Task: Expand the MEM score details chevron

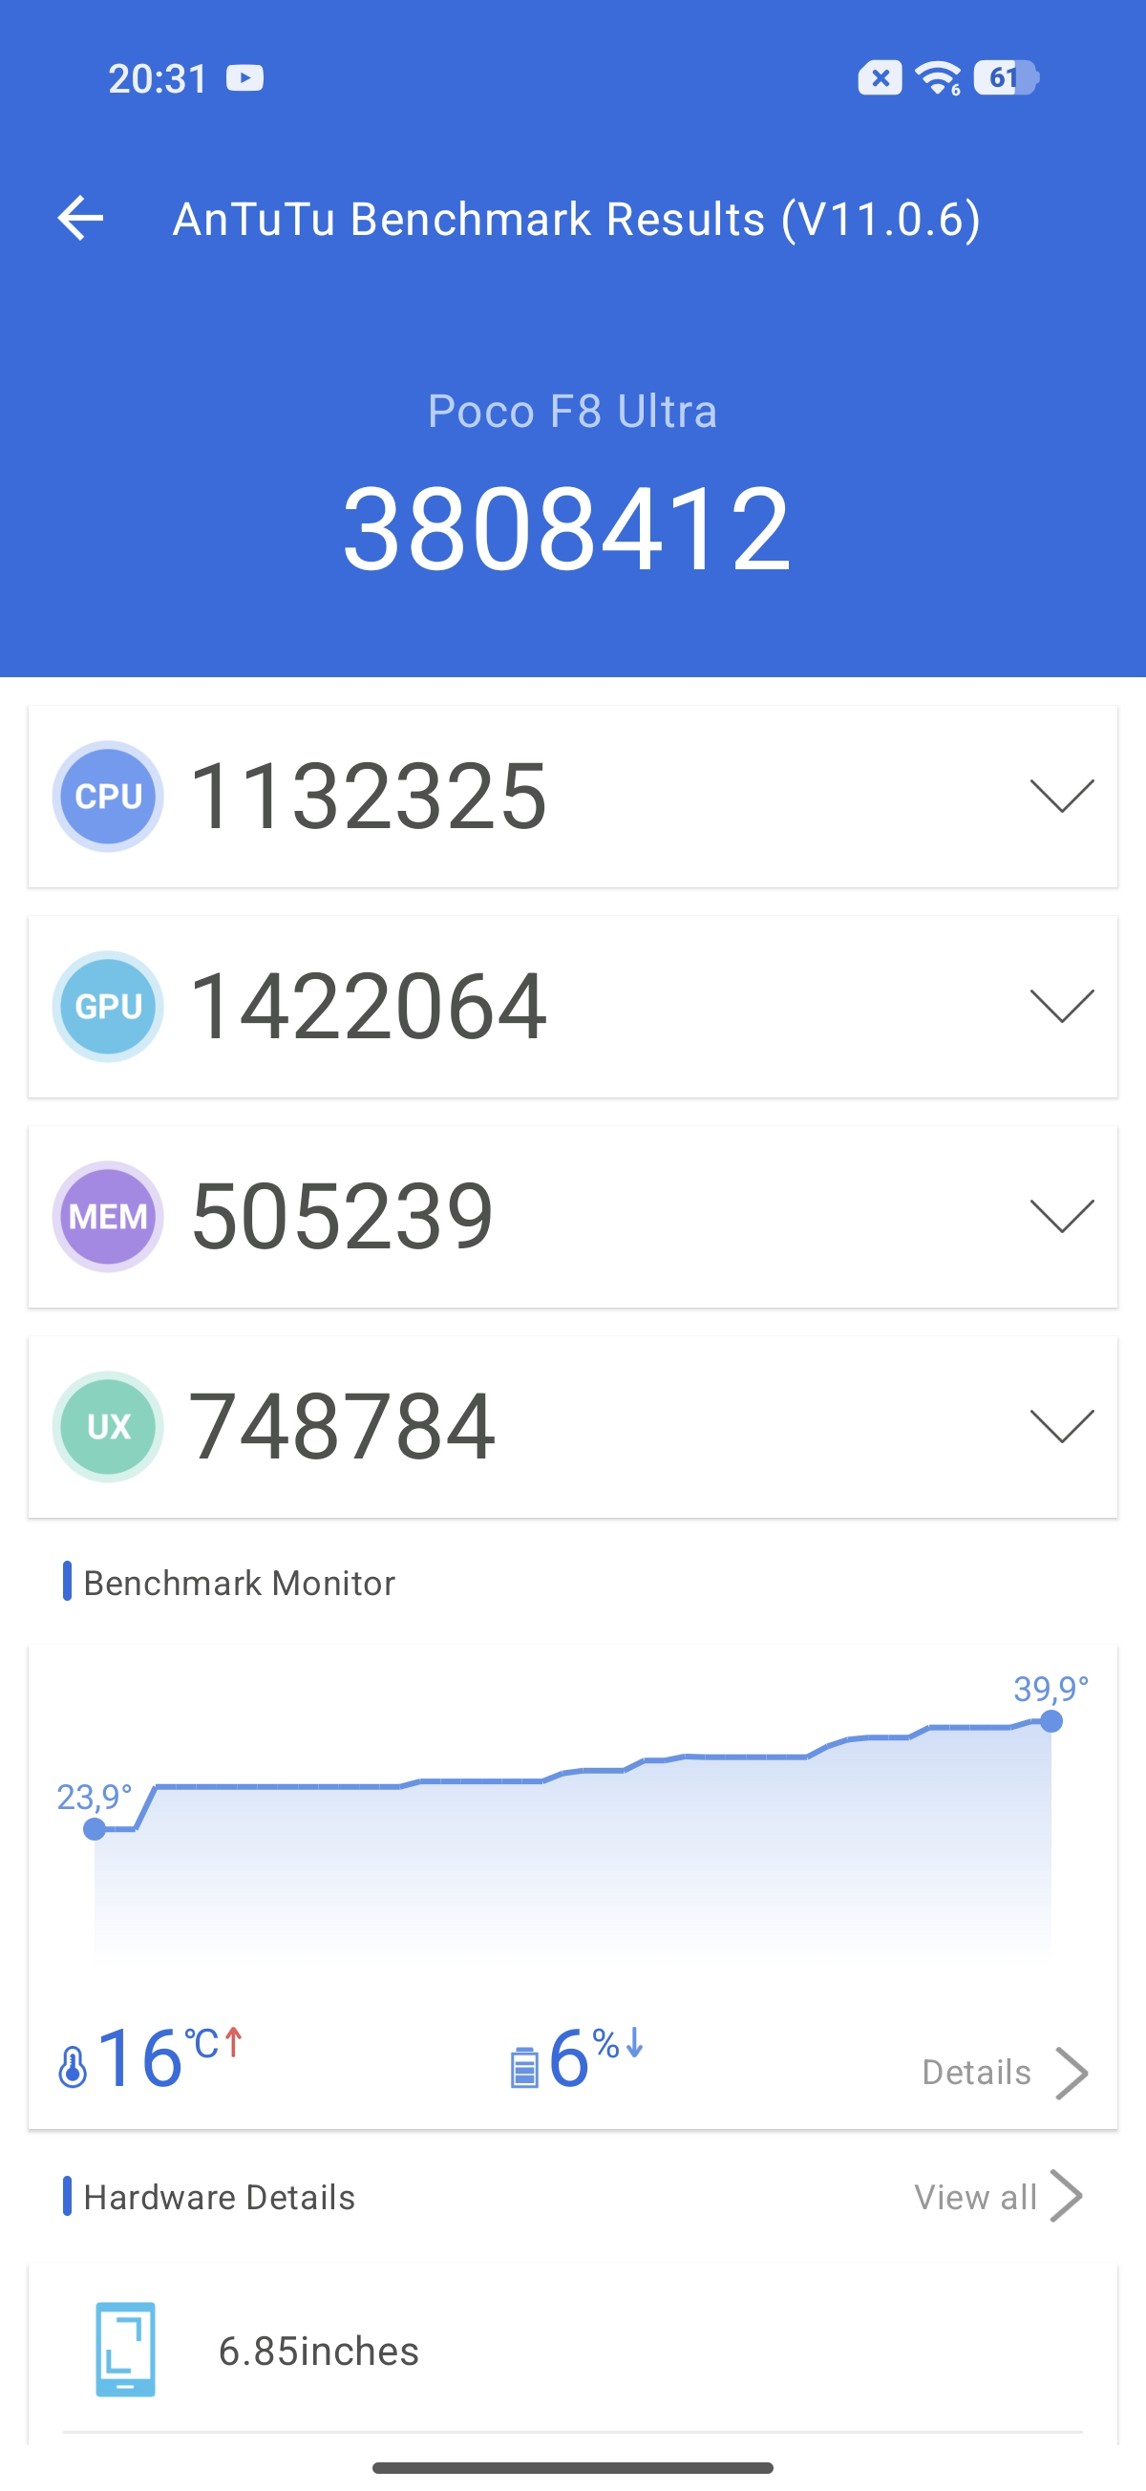Action: tap(1061, 1216)
